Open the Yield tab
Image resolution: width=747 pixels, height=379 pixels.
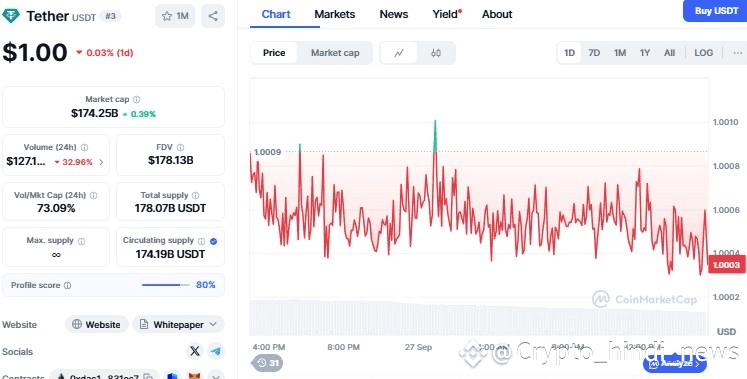tap(447, 14)
